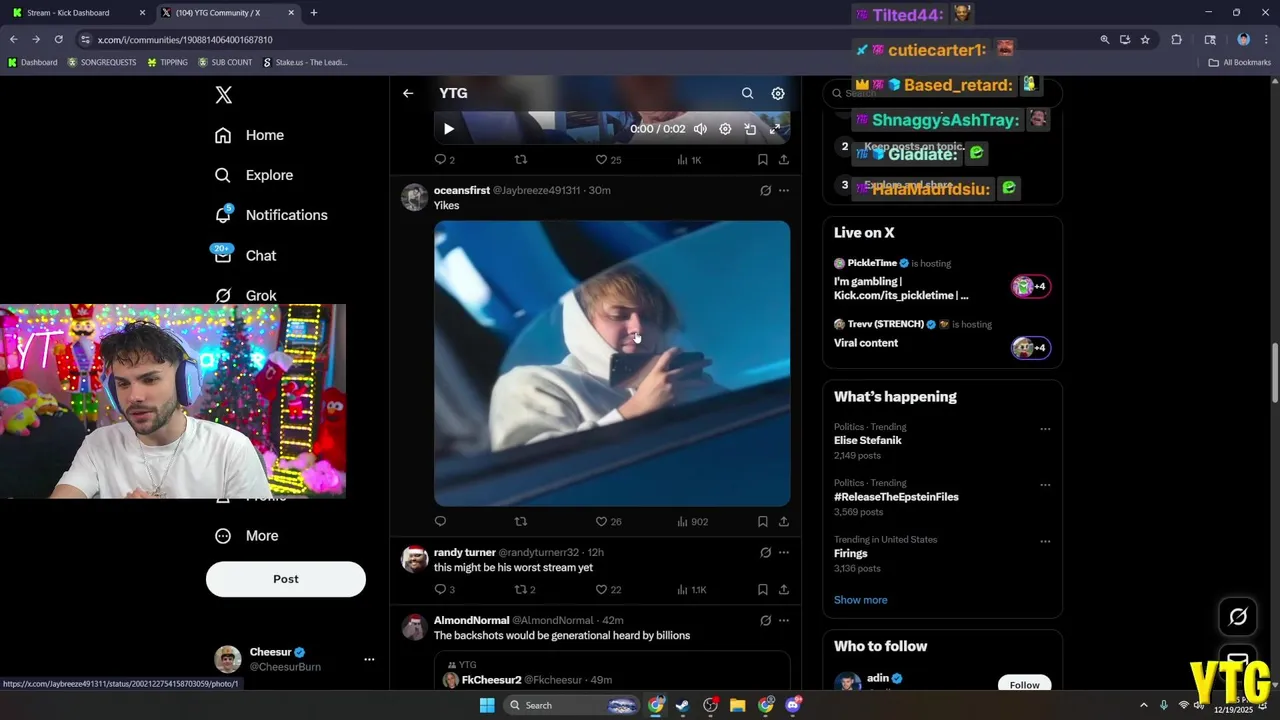Screen dimensions: 1280x720
Task: Reply to randy turner's post
Action: click(444, 590)
